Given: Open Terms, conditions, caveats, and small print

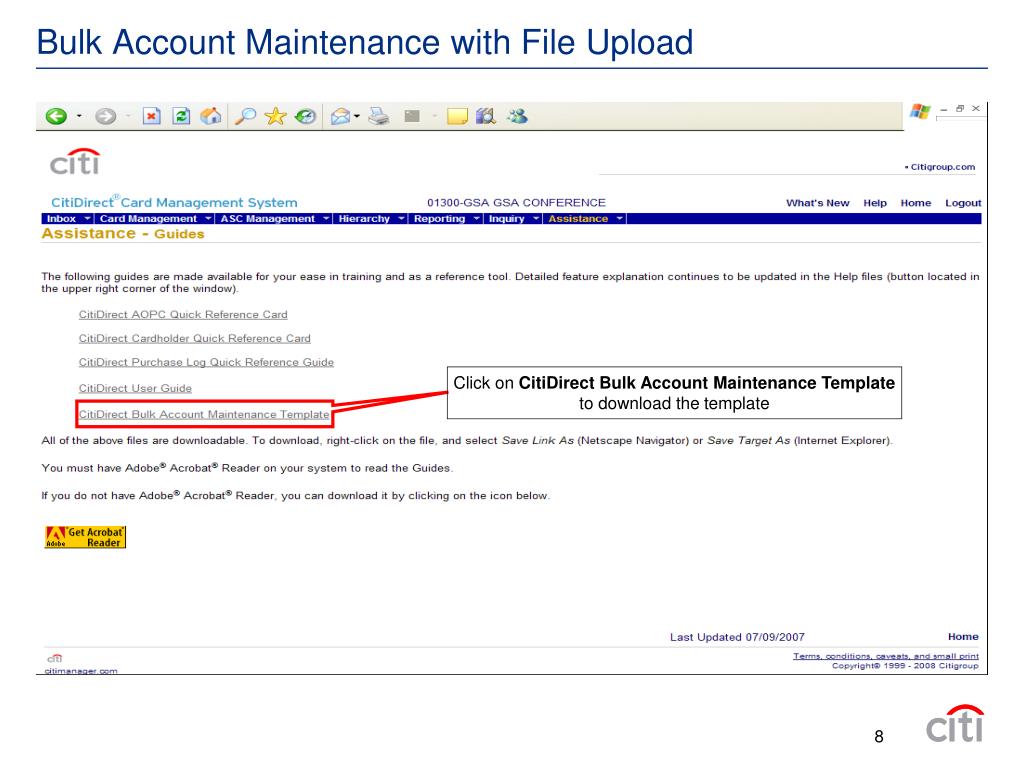Looking at the screenshot, I should click(886, 656).
